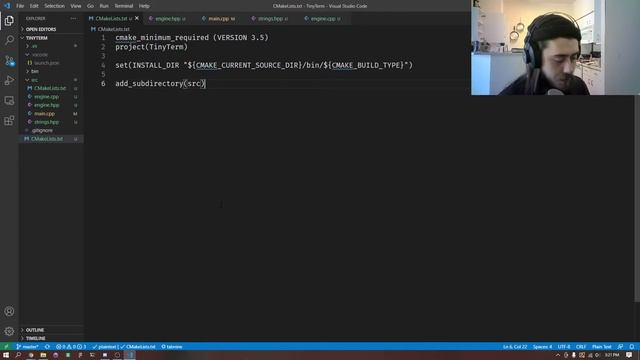Open Windows taskbar search
This screenshot has height=360, width=640.
(18, 356)
